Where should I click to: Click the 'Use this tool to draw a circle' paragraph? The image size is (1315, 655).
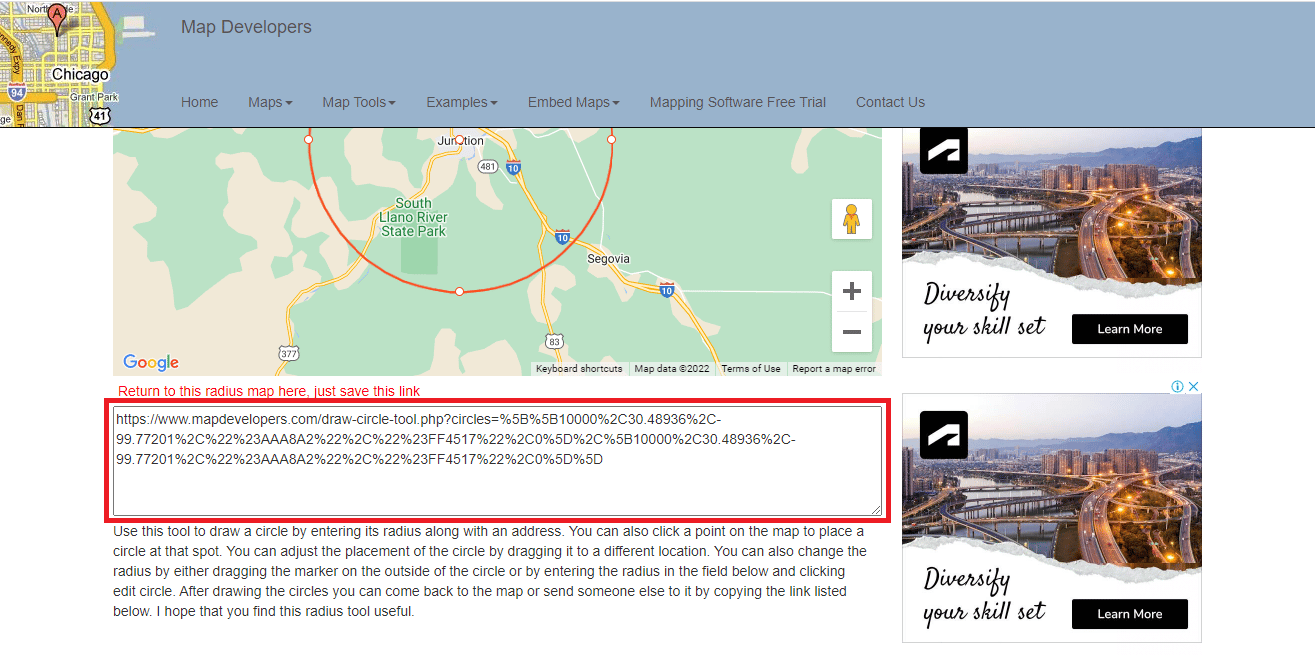point(490,571)
